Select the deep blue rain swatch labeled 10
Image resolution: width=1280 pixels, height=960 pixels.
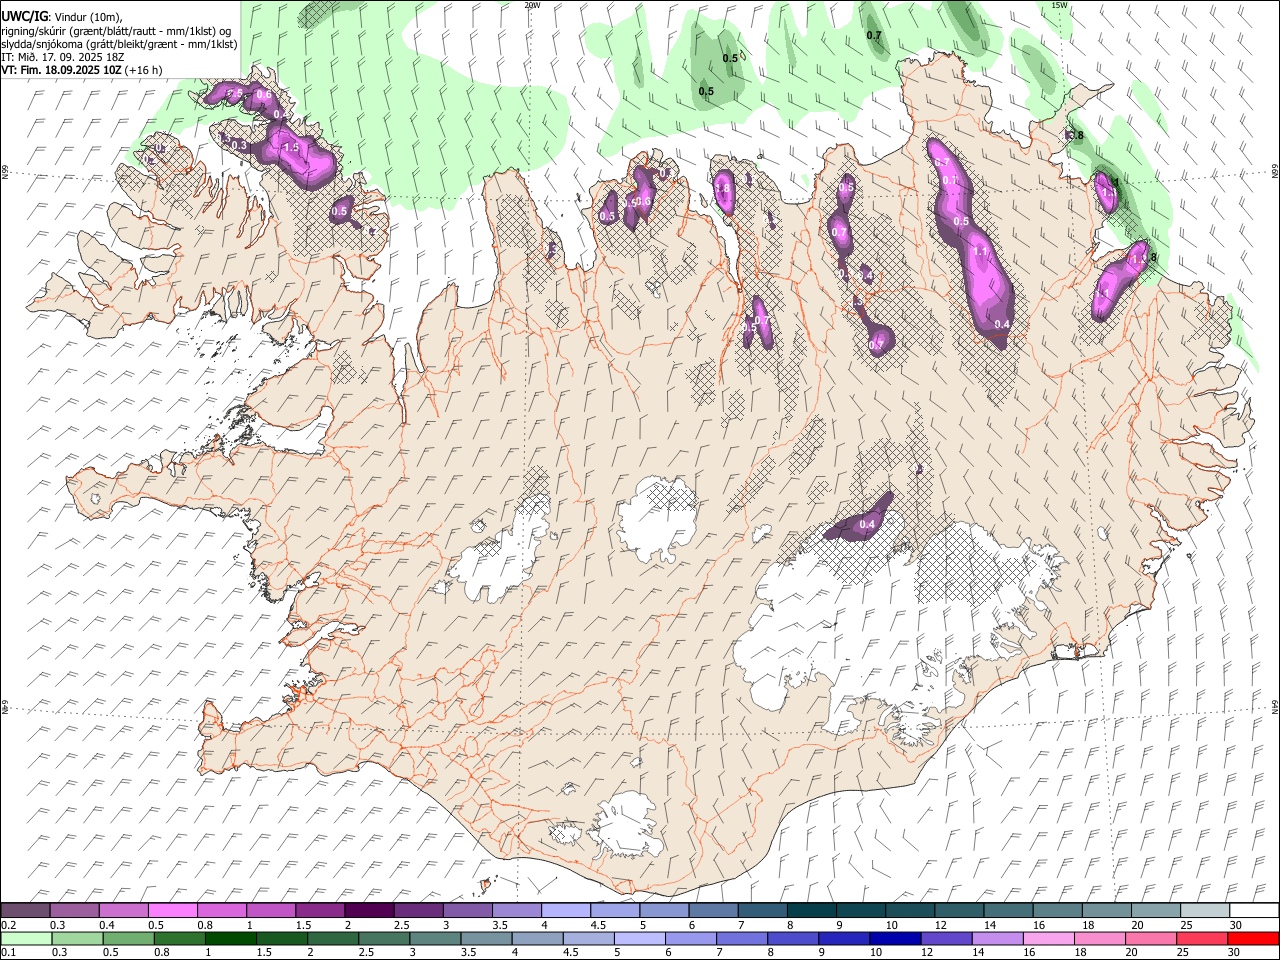coord(896,938)
